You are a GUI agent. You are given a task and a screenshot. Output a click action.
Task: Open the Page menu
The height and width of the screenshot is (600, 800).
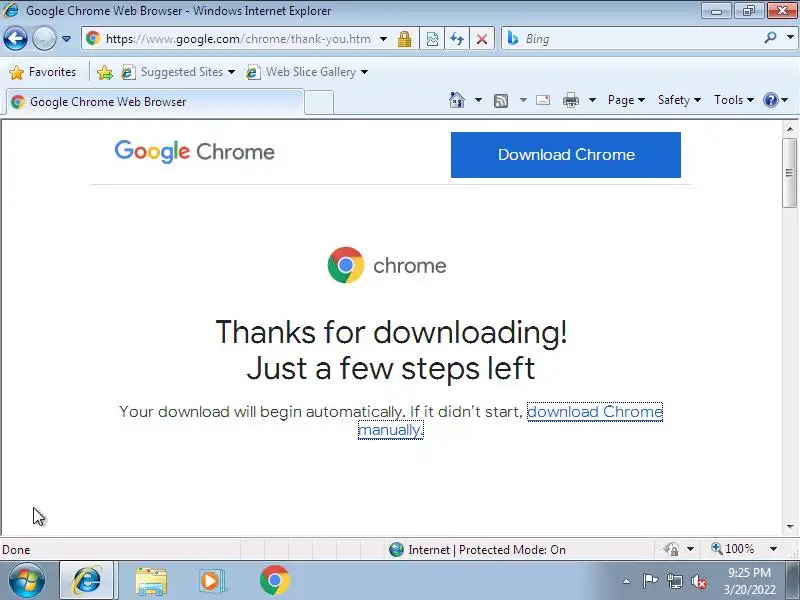(626, 100)
